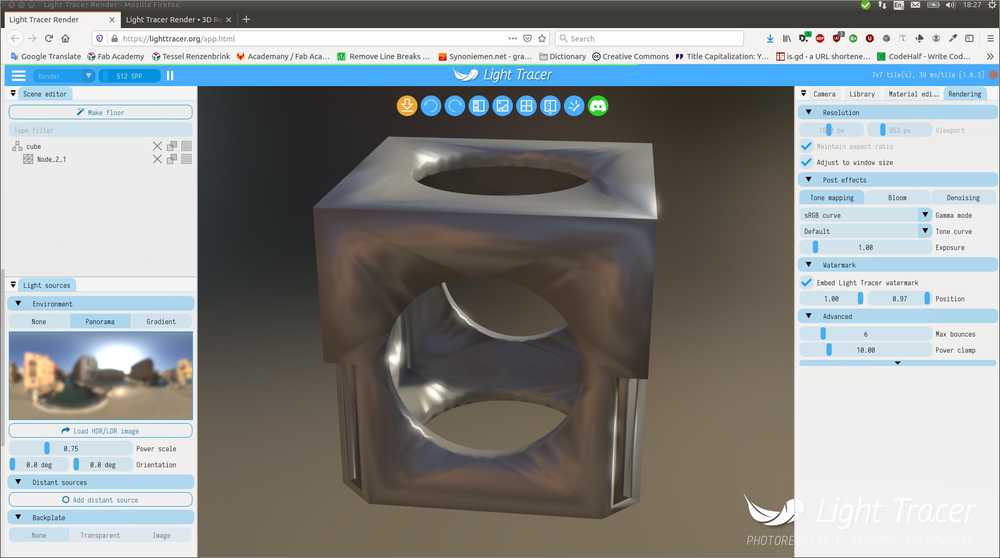
Task: Open Google Translate bookmark
Action: (46, 56)
